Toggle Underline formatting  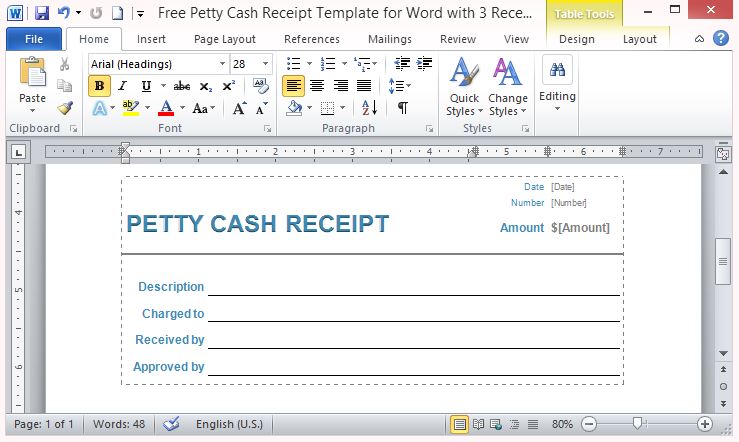coord(146,86)
